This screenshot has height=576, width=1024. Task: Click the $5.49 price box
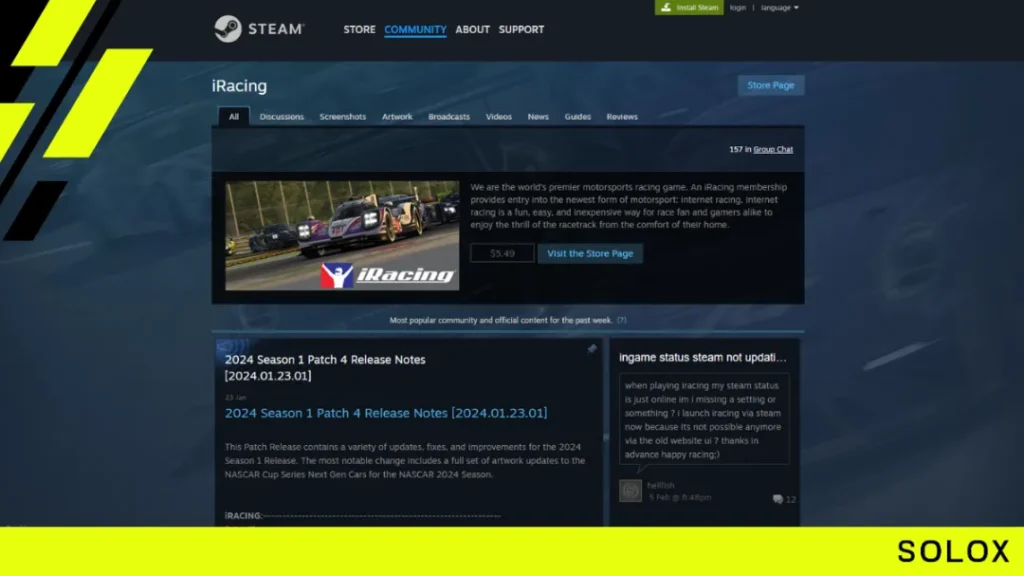tap(502, 253)
